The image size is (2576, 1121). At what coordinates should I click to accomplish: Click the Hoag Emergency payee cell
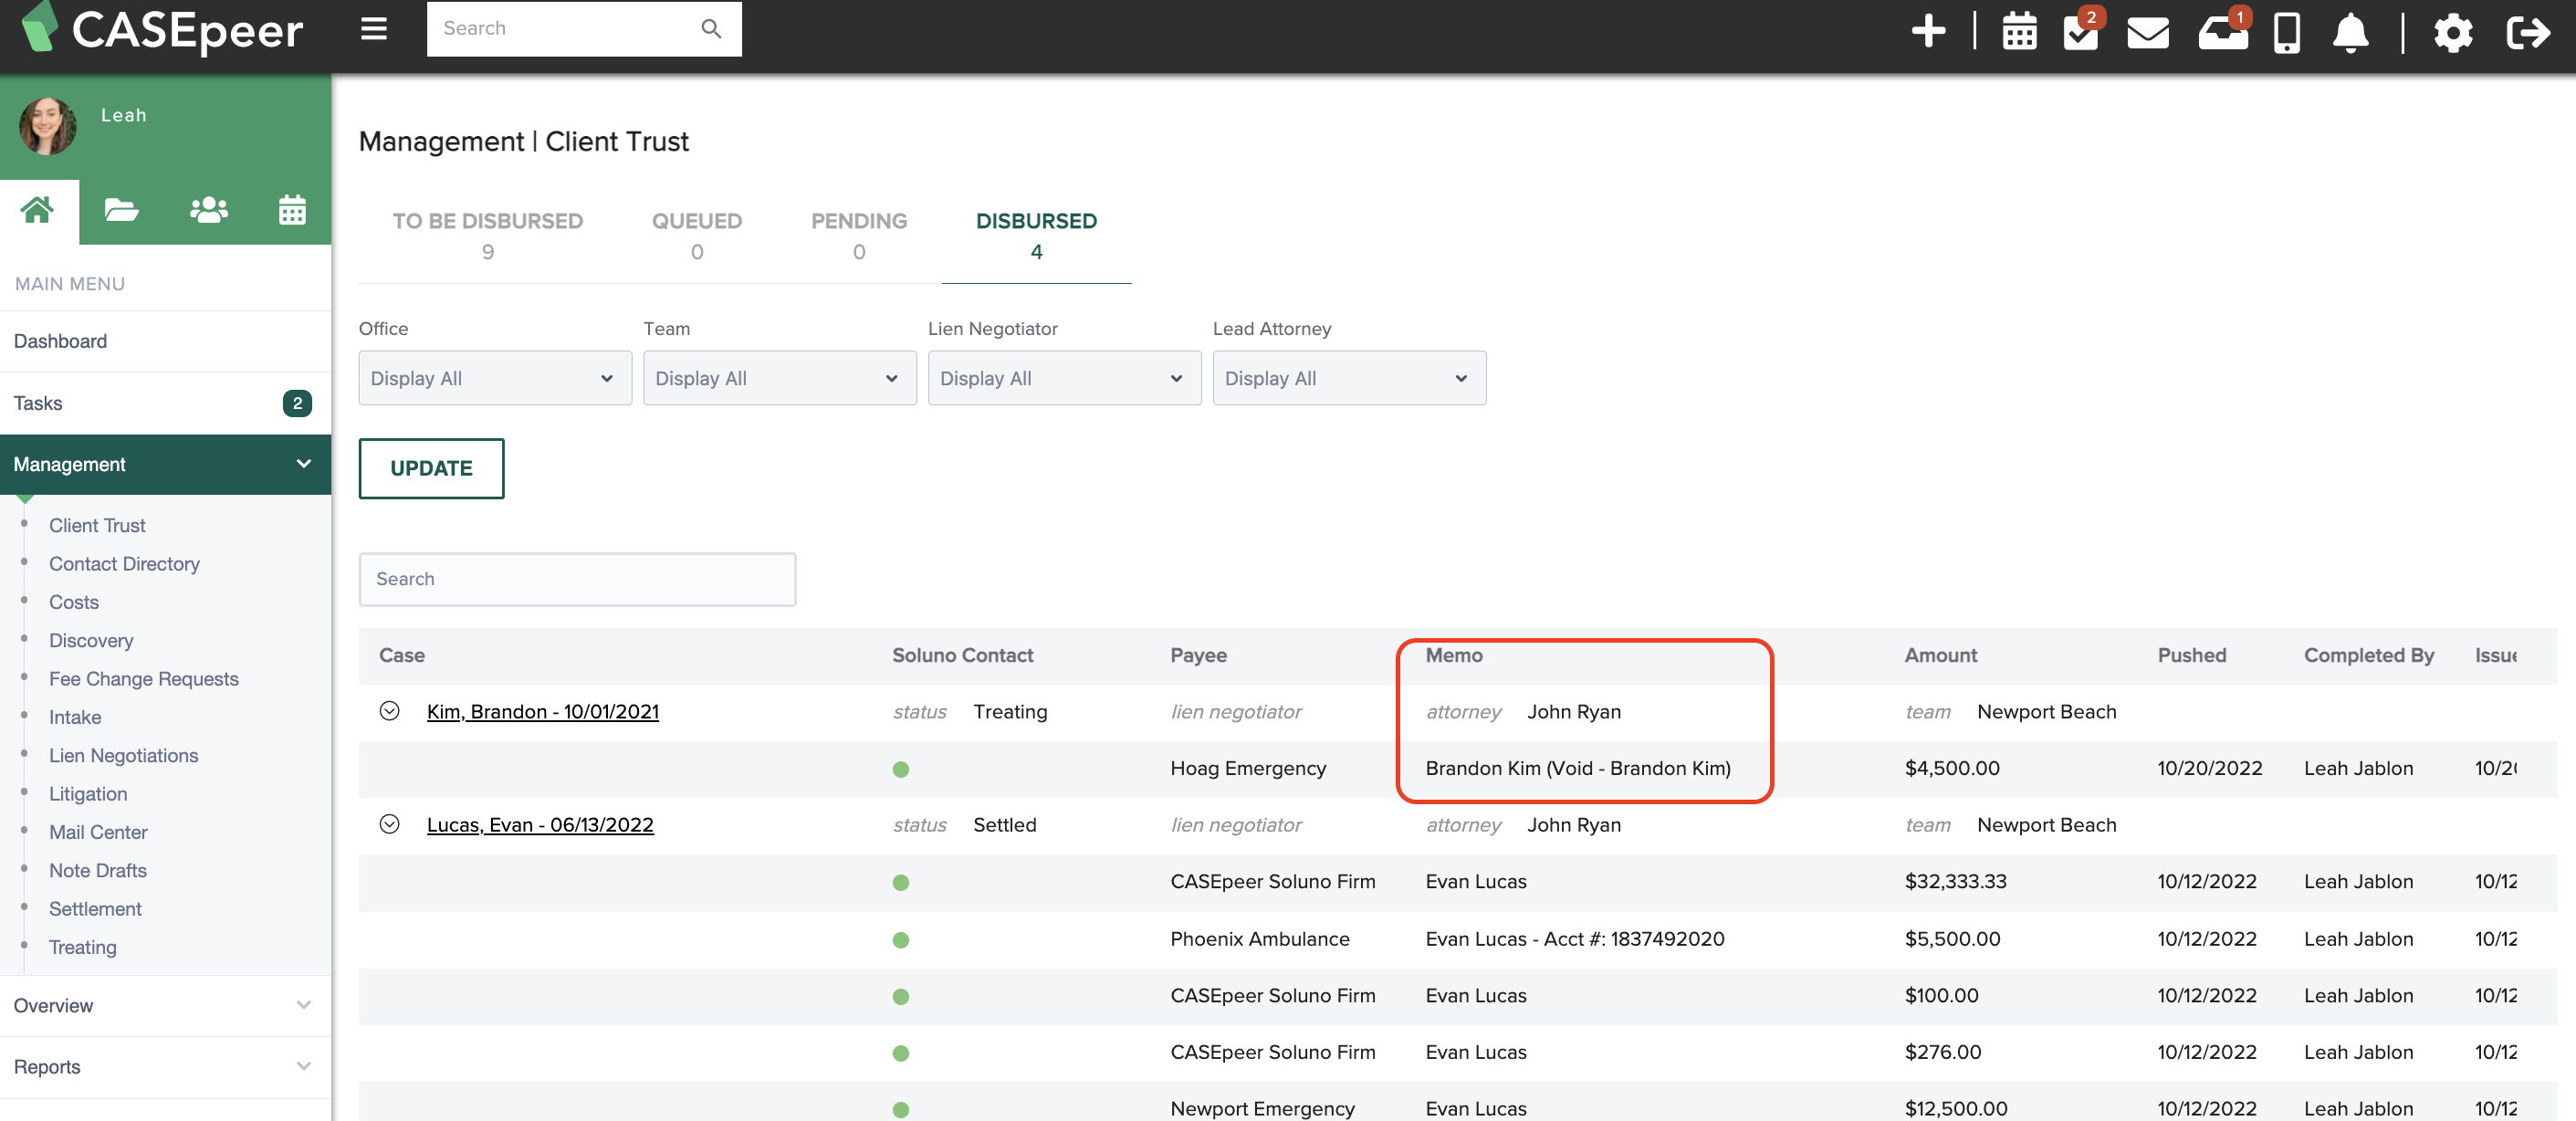[x=1248, y=768]
